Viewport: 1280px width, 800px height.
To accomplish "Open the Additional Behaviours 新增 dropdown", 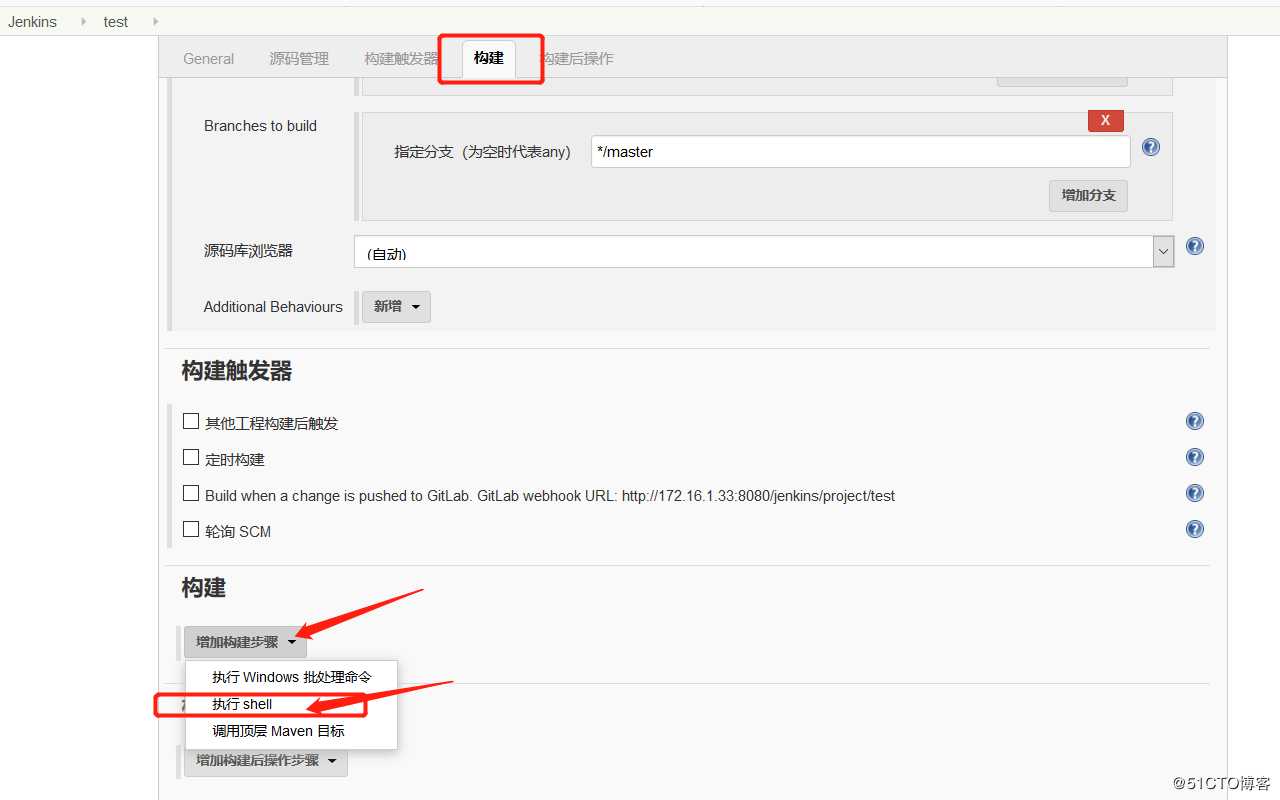I will tap(396, 307).
